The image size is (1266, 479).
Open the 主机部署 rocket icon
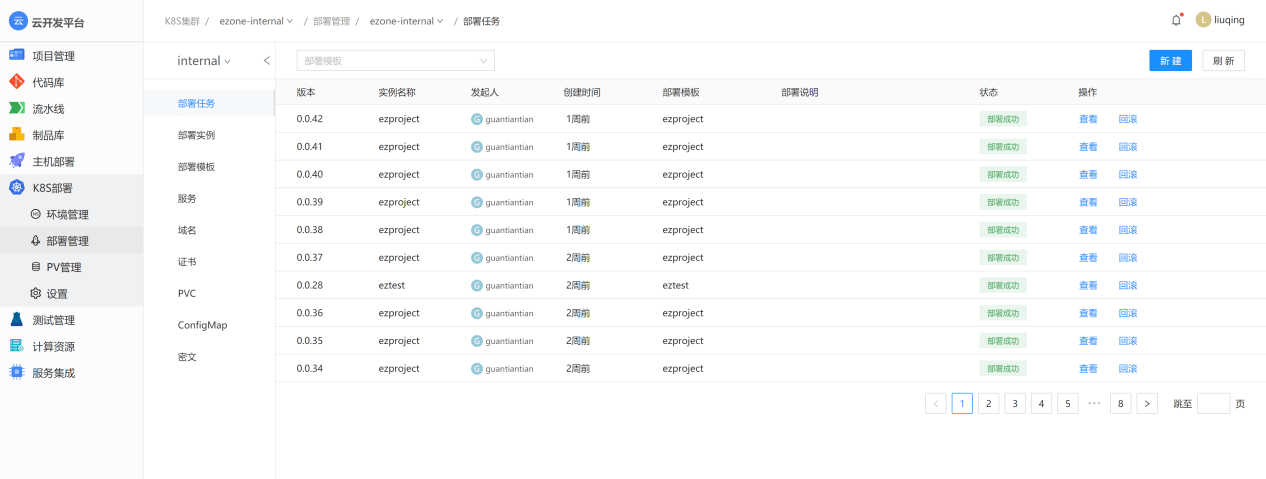tap(17, 161)
